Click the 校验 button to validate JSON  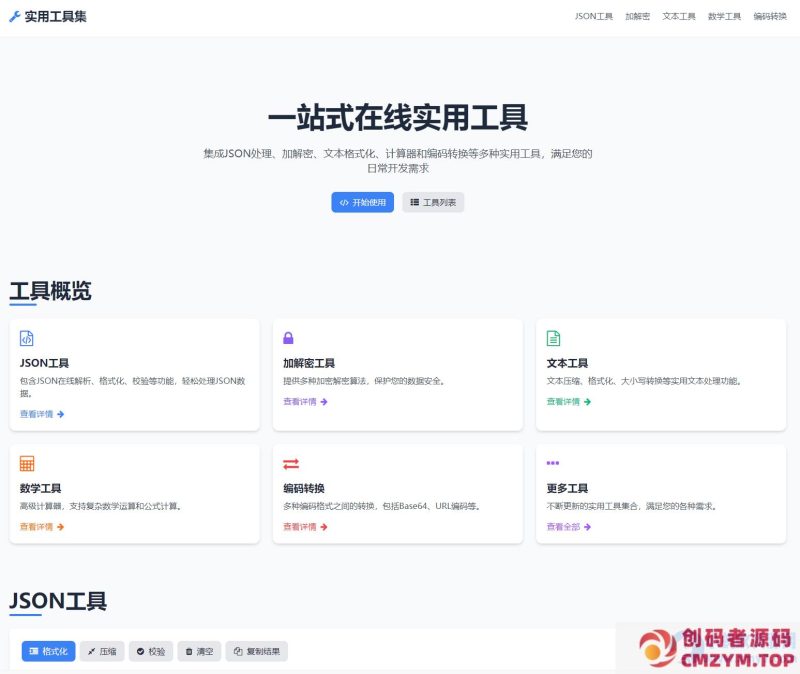point(151,651)
